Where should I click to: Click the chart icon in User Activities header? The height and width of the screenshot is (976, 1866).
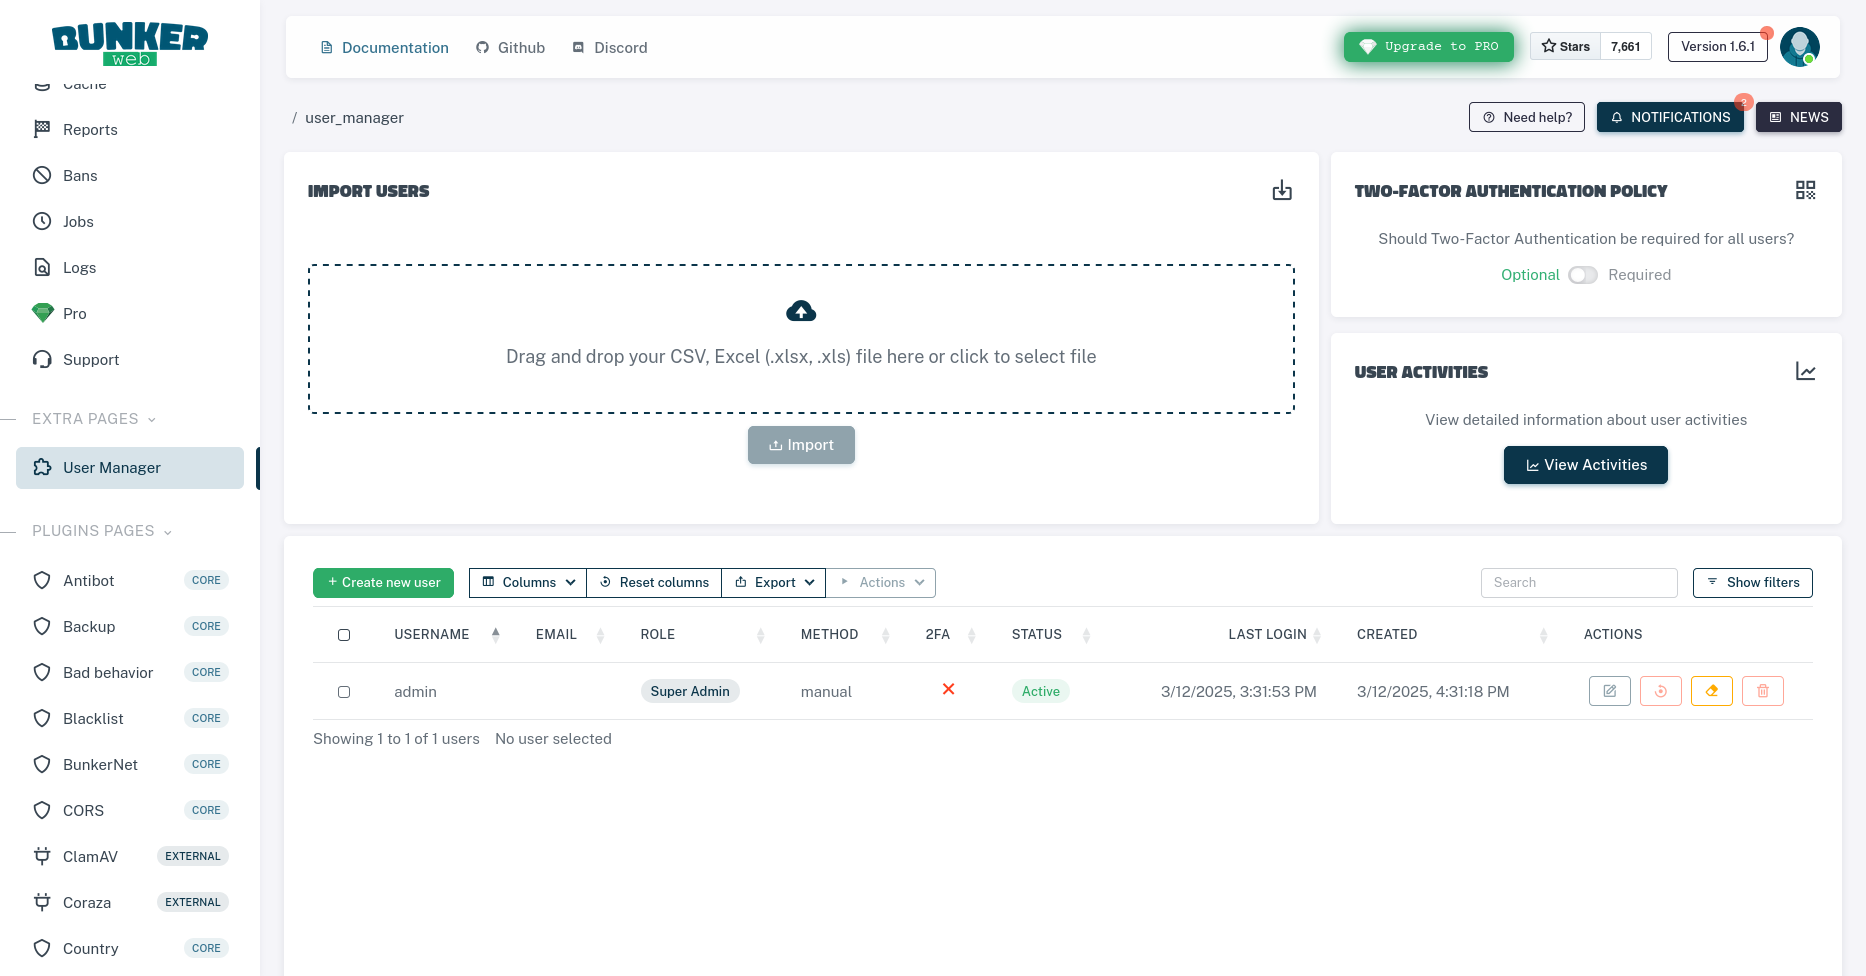1805,372
